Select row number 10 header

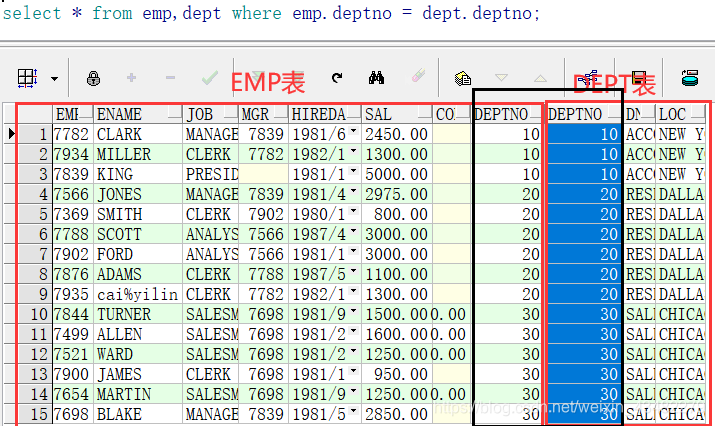(x=34, y=314)
